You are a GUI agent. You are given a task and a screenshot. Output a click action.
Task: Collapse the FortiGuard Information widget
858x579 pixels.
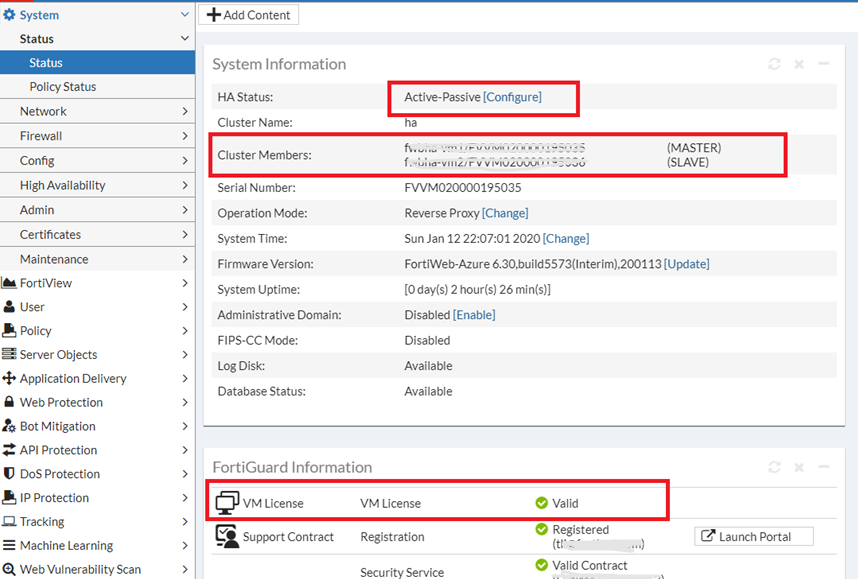coord(824,467)
